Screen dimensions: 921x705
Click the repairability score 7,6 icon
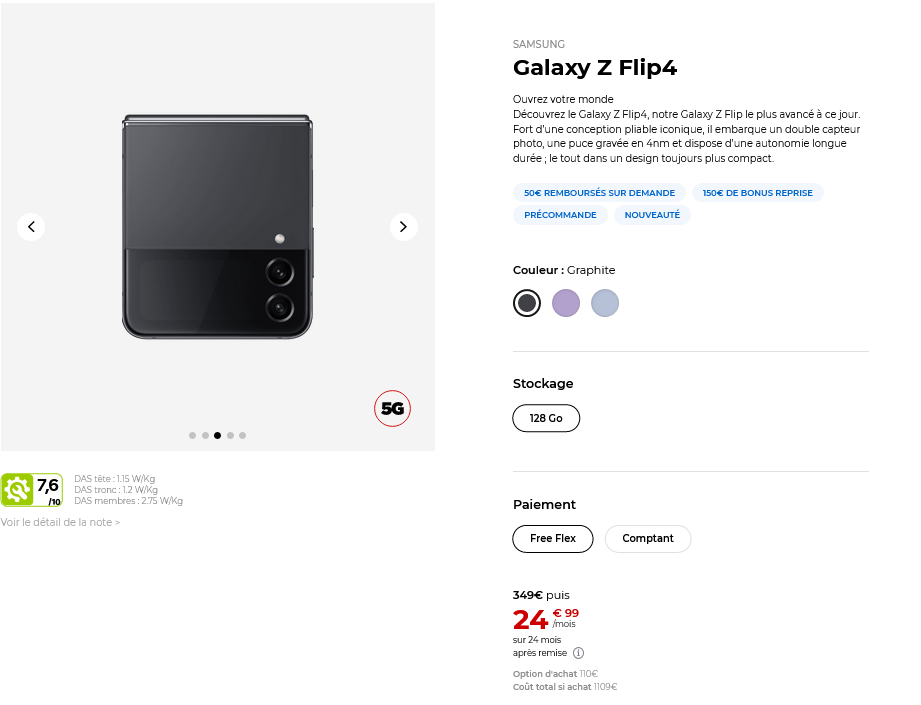pyautogui.click(x=32, y=490)
